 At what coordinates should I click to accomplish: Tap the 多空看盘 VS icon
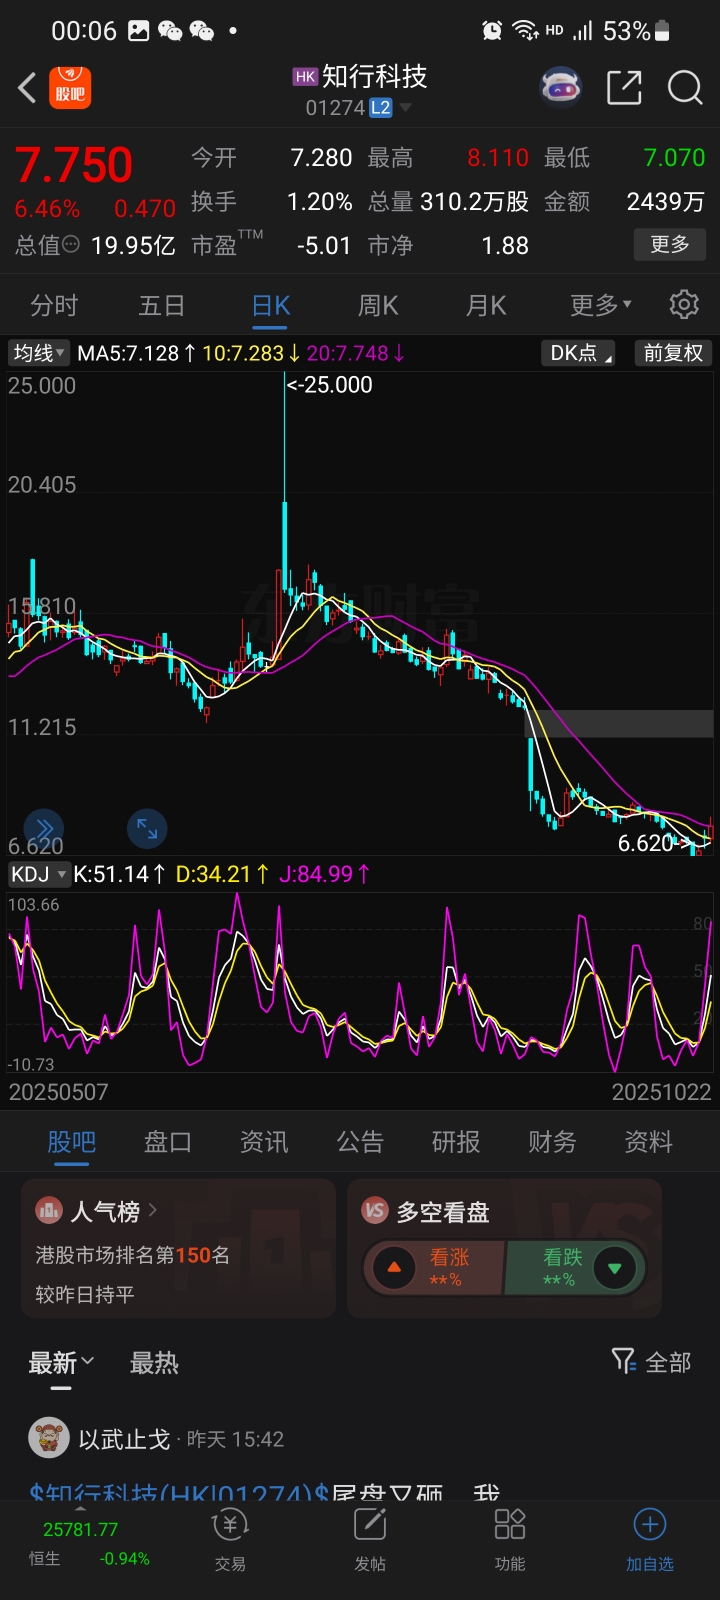point(374,1211)
